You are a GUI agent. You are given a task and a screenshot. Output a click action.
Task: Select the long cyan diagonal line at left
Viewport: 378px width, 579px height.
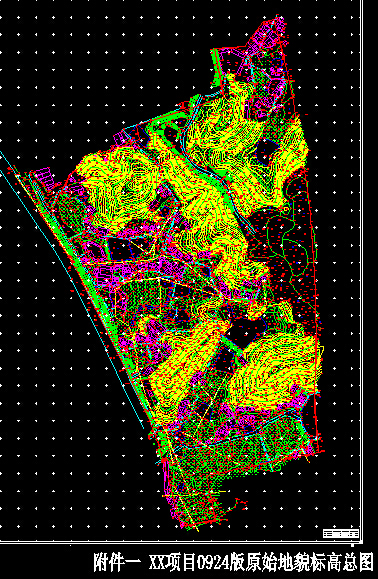pos(72,290)
